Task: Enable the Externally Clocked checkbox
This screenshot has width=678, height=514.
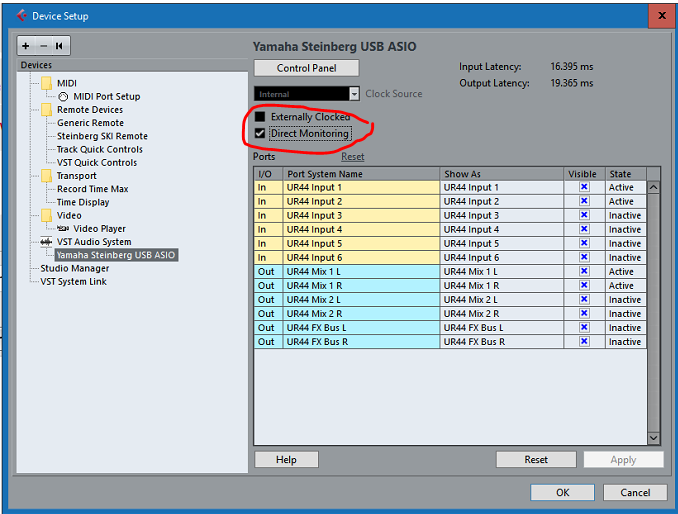Action: 260,116
